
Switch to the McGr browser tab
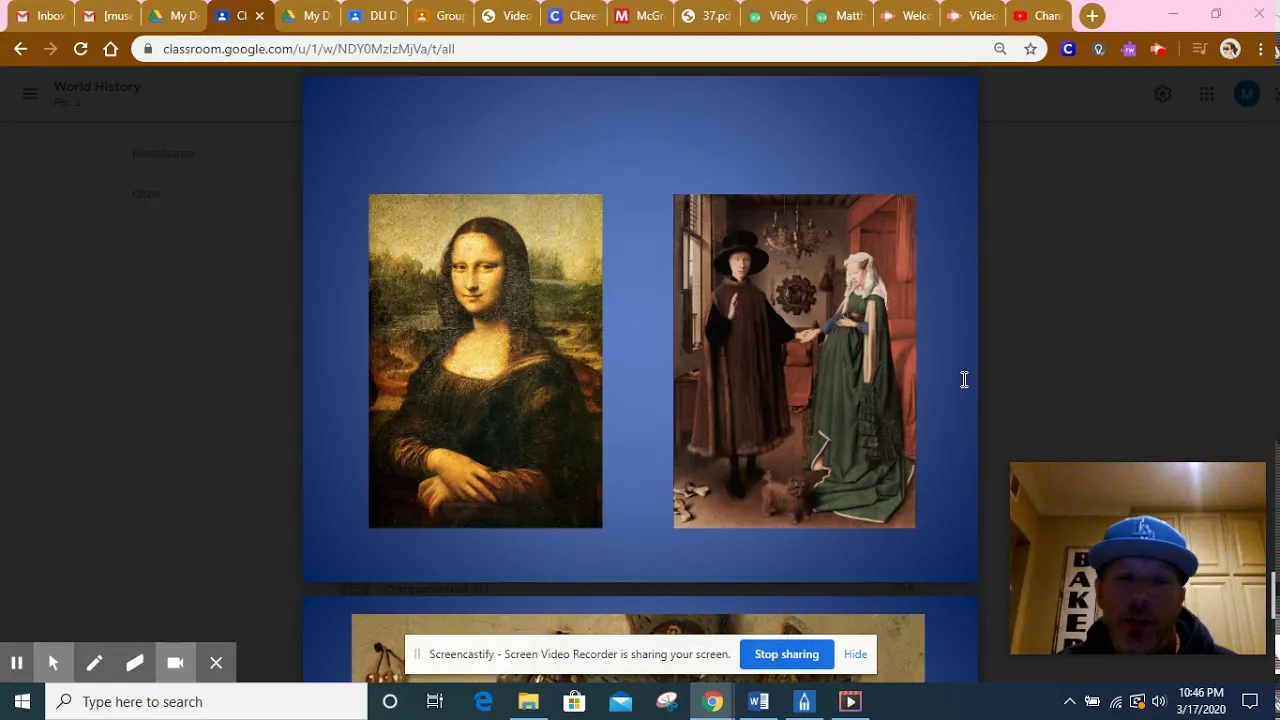pos(639,16)
